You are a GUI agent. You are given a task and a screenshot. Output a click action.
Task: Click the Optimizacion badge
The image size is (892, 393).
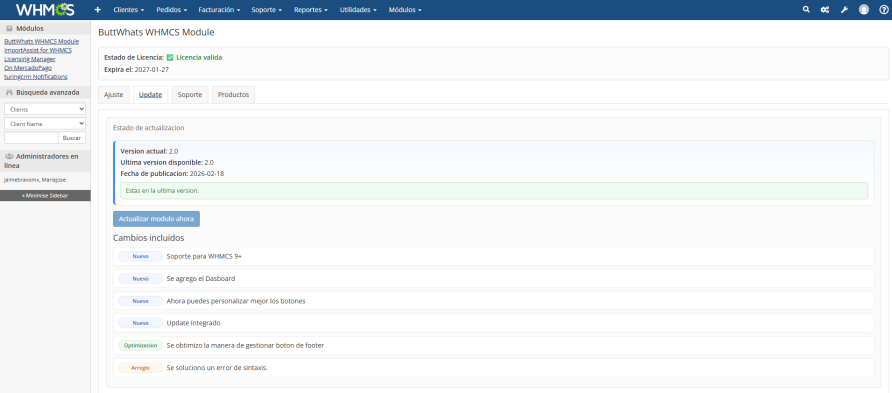pos(141,345)
